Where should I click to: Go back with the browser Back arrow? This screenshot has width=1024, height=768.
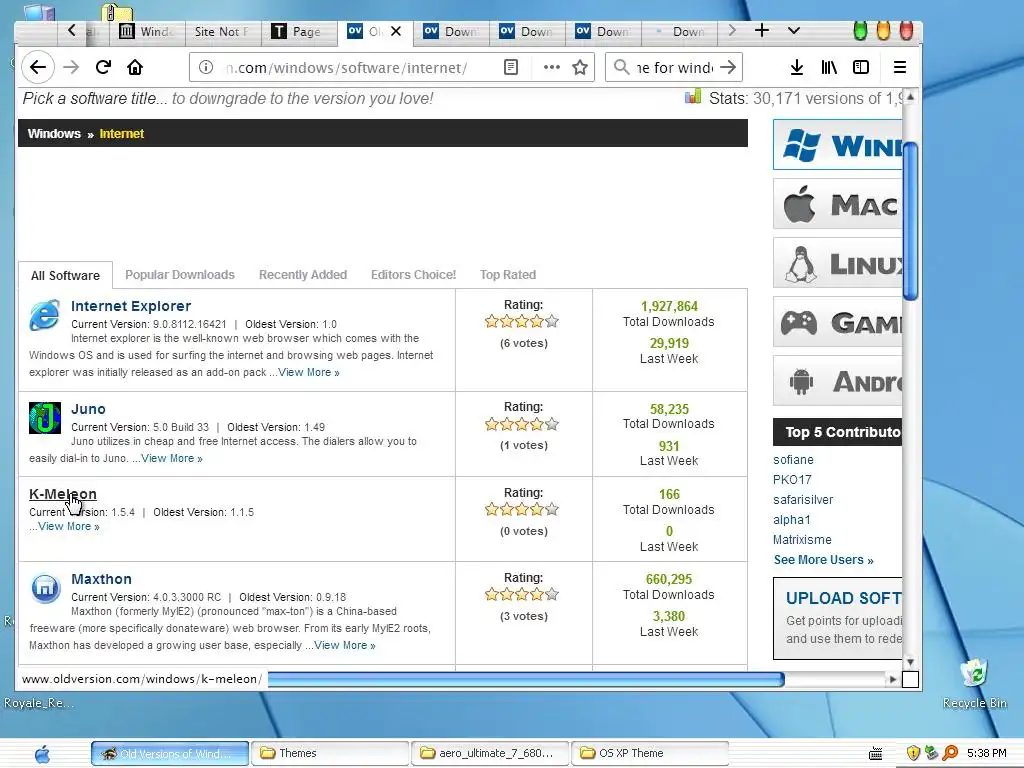38,67
